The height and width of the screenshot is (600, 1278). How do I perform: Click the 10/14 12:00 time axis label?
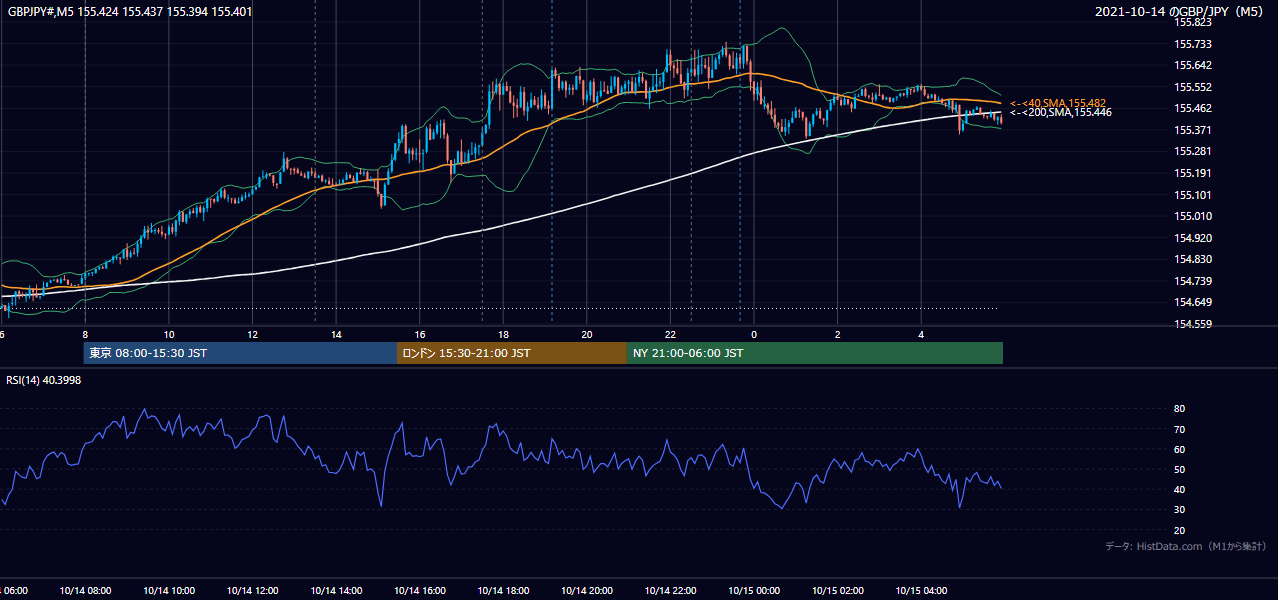point(252,591)
